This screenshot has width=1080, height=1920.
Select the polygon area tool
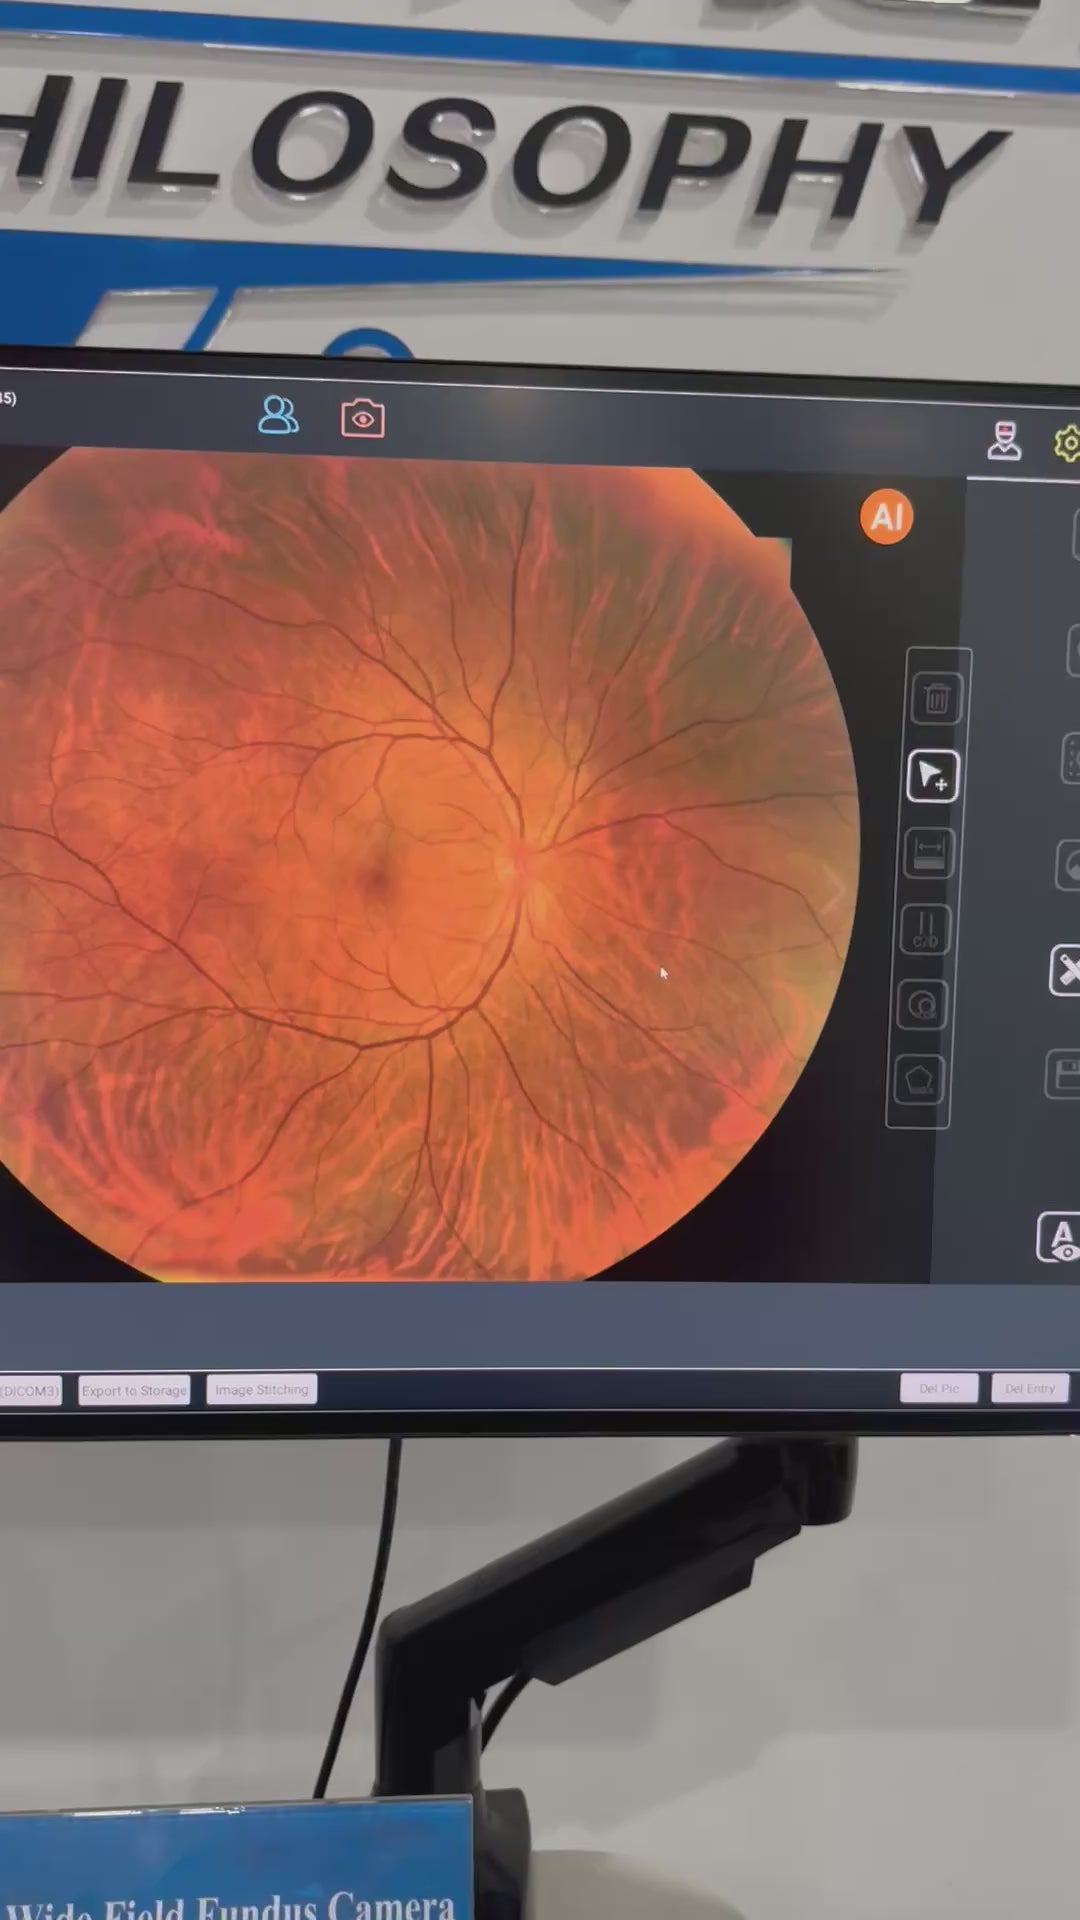tap(919, 1080)
